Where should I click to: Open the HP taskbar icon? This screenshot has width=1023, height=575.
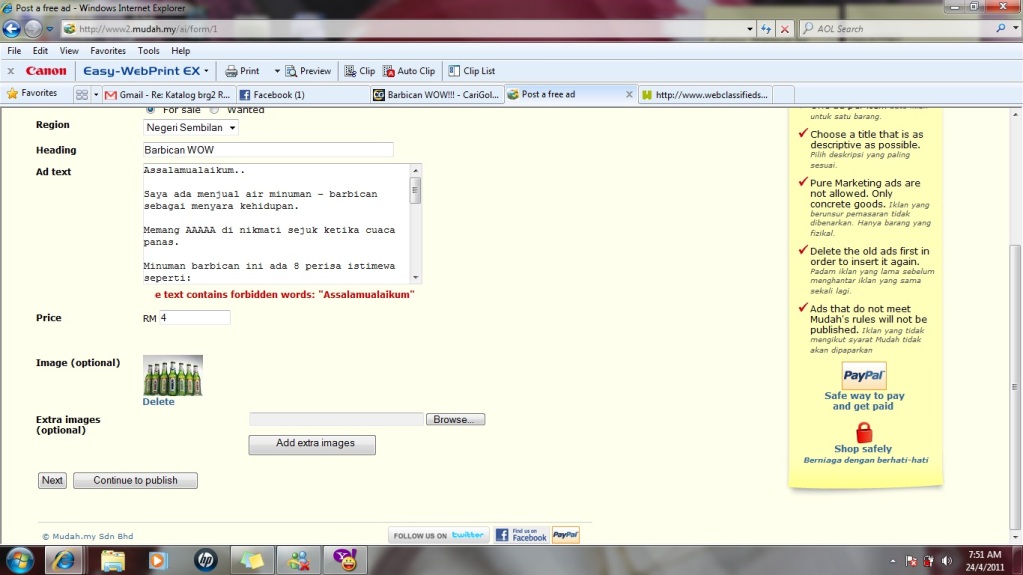(x=206, y=561)
